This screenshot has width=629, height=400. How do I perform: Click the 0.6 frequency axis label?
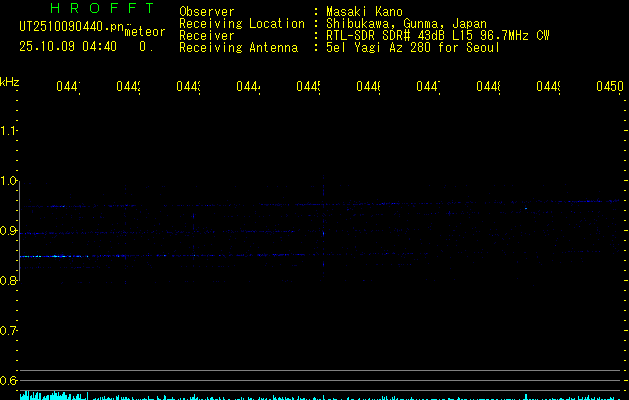[x=9, y=381]
